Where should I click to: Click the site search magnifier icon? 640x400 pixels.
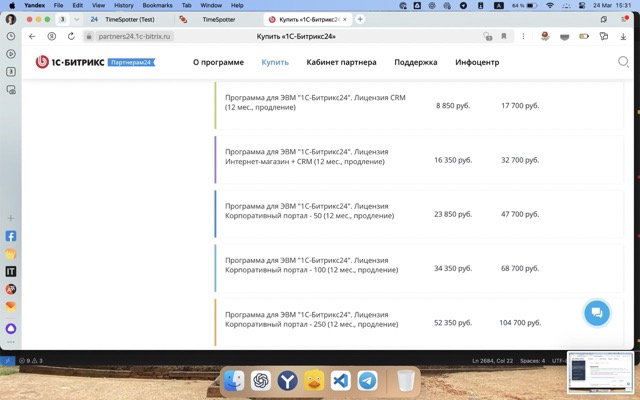[x=623, y=62]
